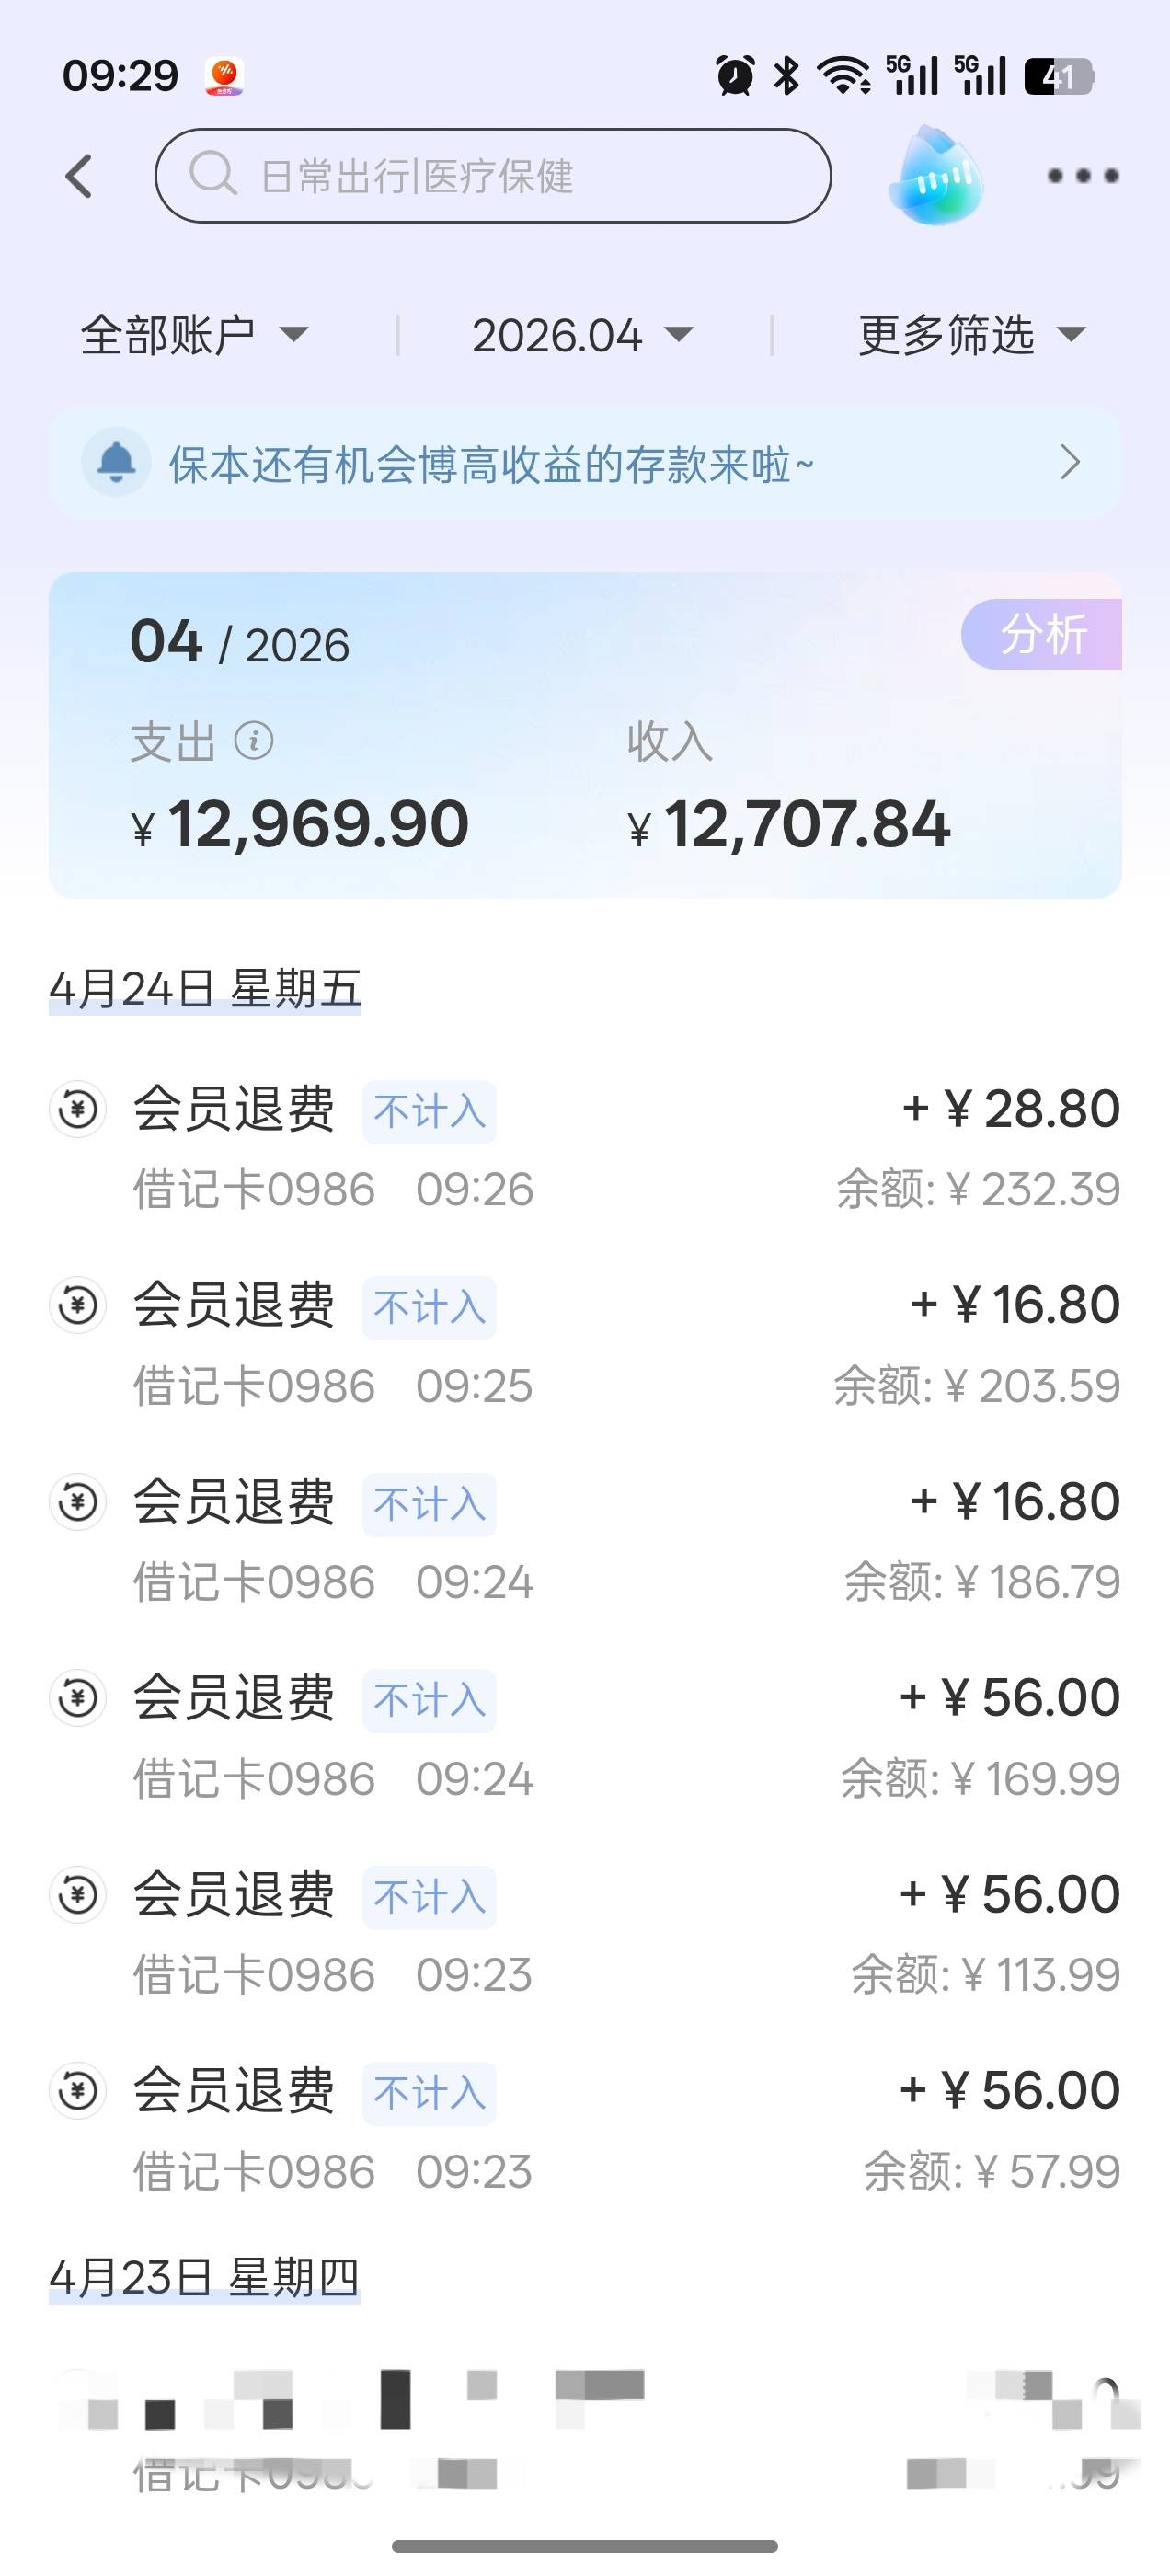Open the deposit promotion banner arrow

1070,463
